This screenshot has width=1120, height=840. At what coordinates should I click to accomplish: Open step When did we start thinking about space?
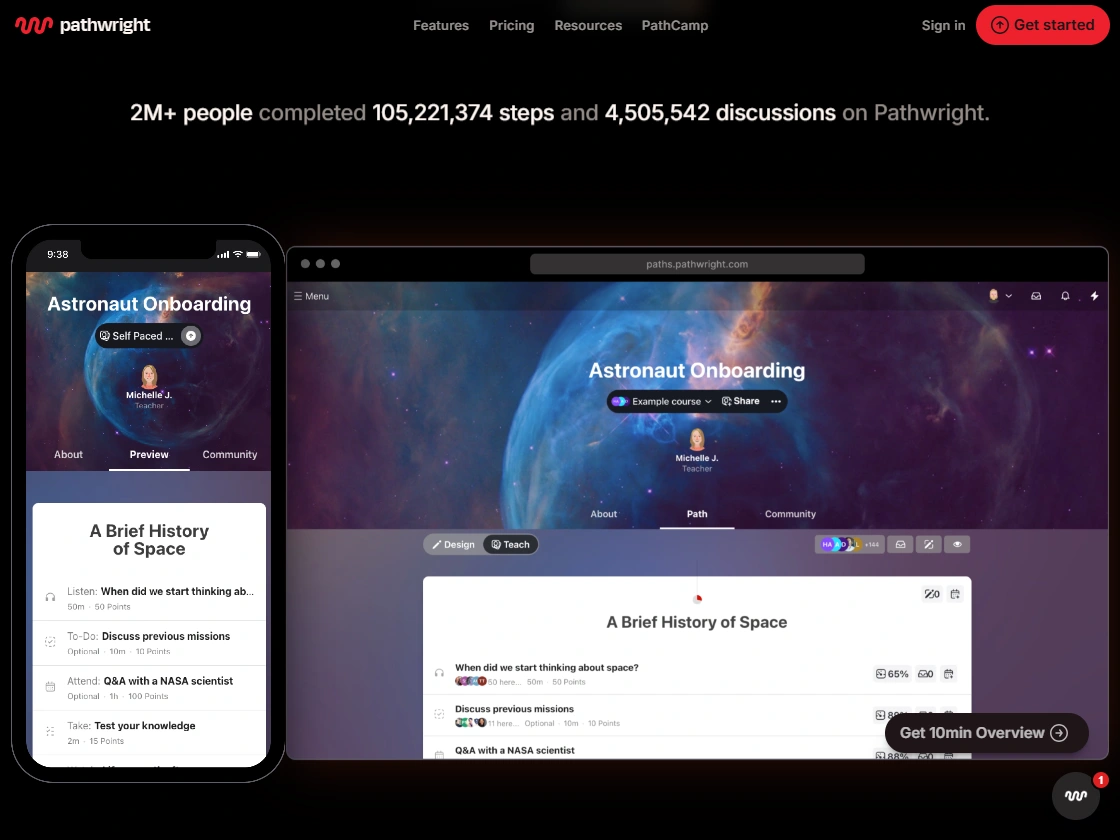546,667
